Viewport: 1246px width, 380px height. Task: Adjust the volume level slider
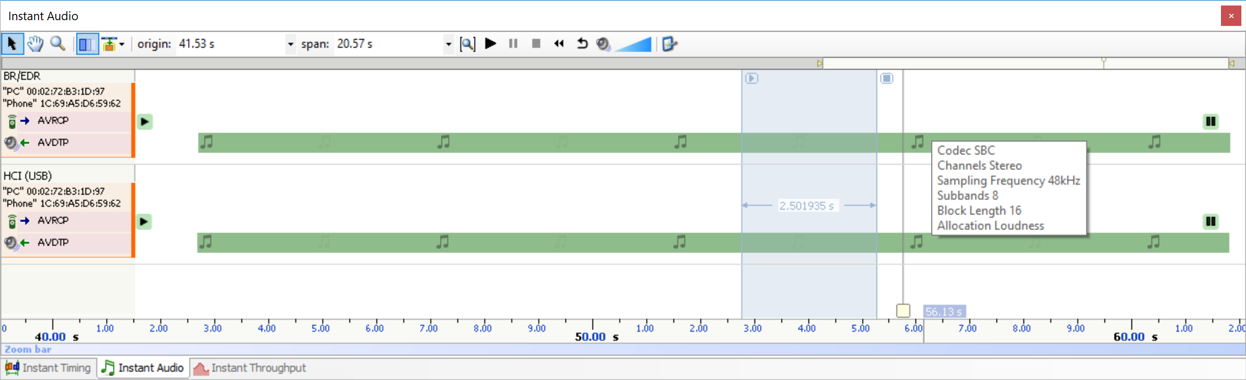(x=632, y=44)
